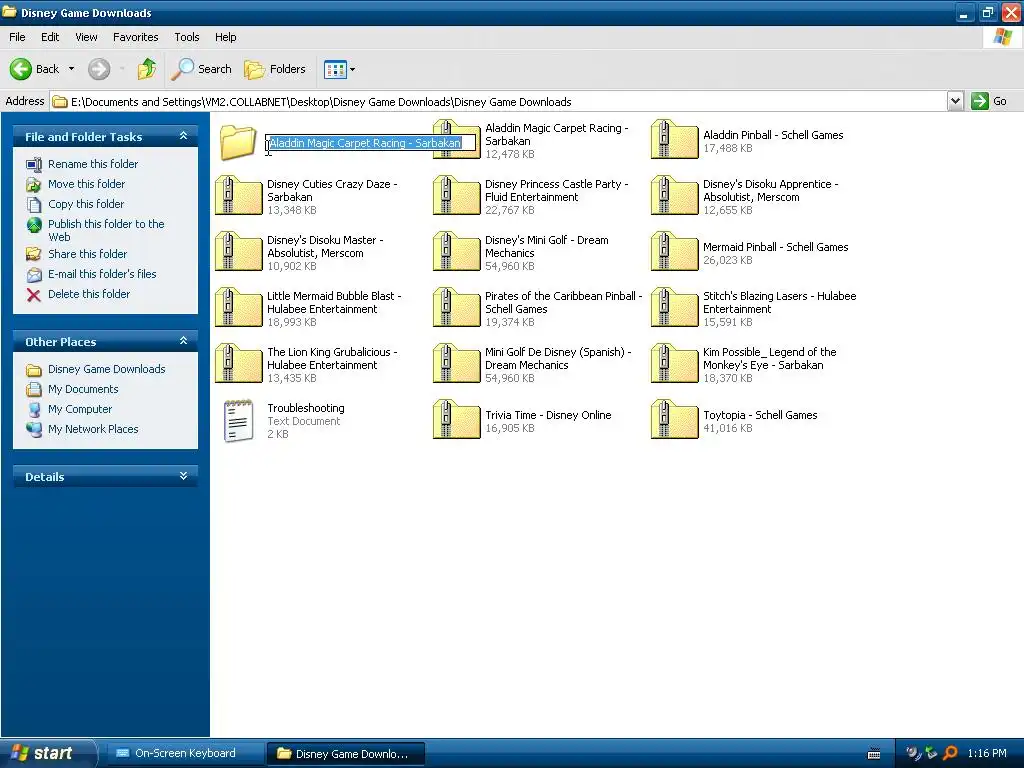1024x768 pixels.
Task: Click the orange magnifier tray icon
Action: (950, 753)
